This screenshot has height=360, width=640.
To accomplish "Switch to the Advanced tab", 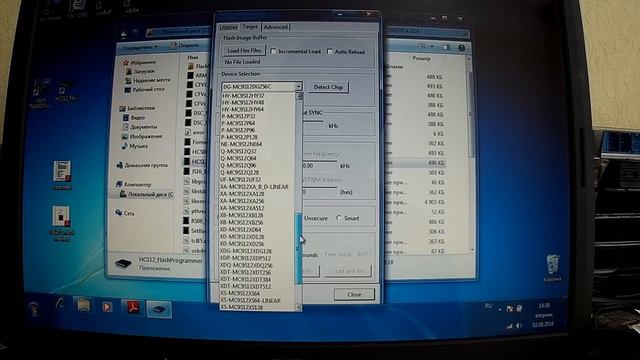I will [x=276, y=27].
